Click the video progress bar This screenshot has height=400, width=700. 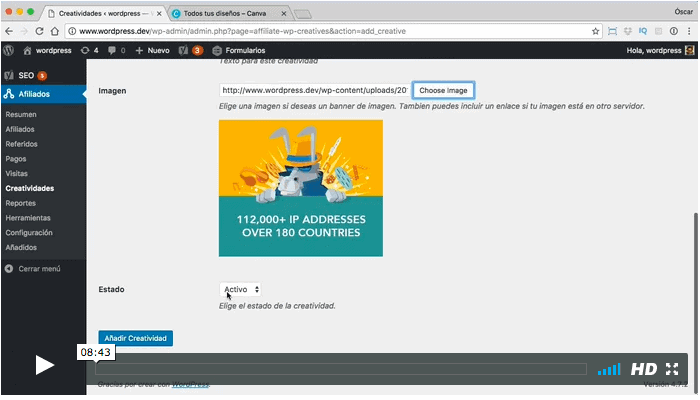(x=341, y=369)
